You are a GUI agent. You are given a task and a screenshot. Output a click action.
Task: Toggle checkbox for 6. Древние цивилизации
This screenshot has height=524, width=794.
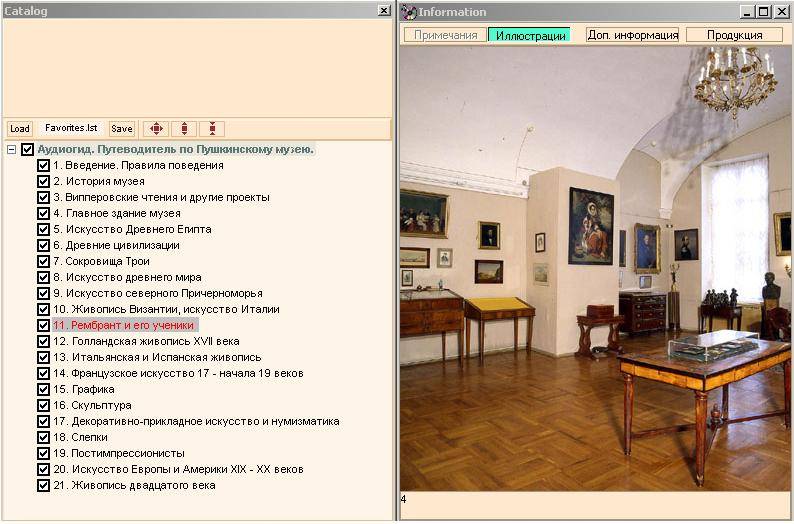point(44,246)
